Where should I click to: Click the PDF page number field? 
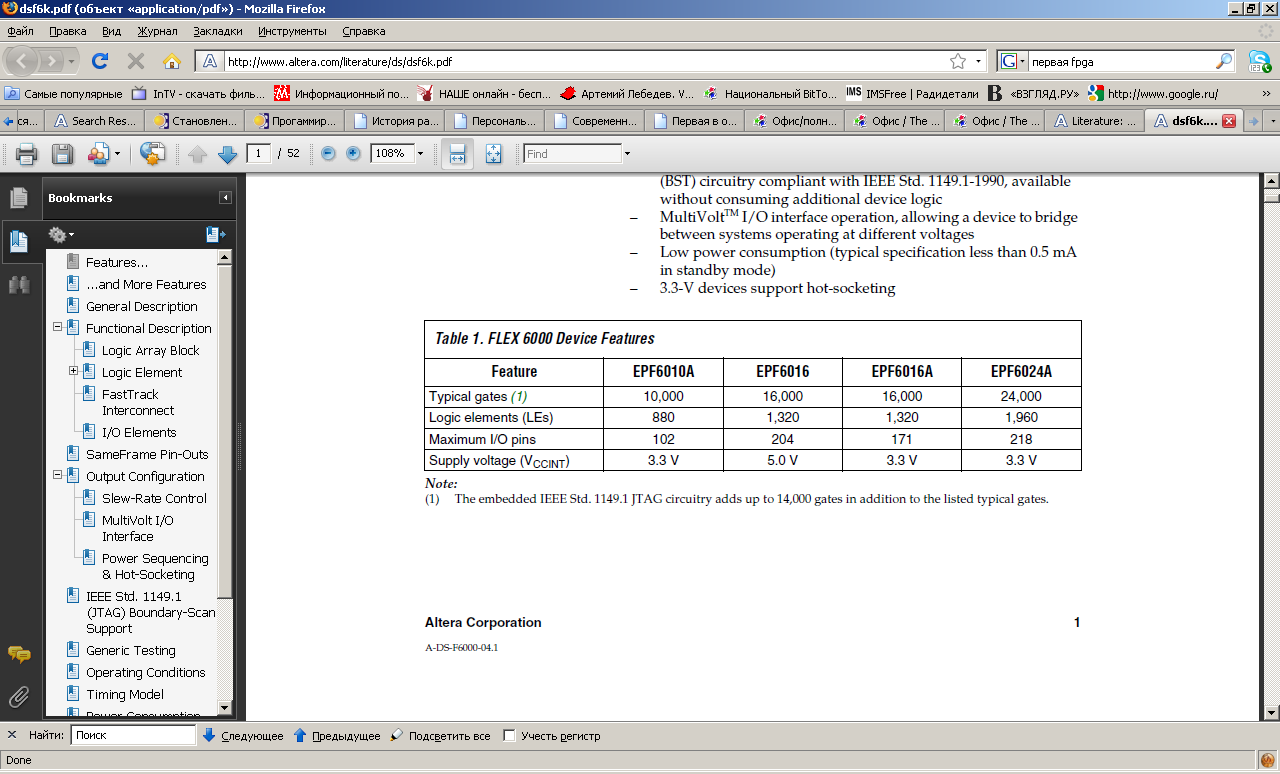click(259, 154)
